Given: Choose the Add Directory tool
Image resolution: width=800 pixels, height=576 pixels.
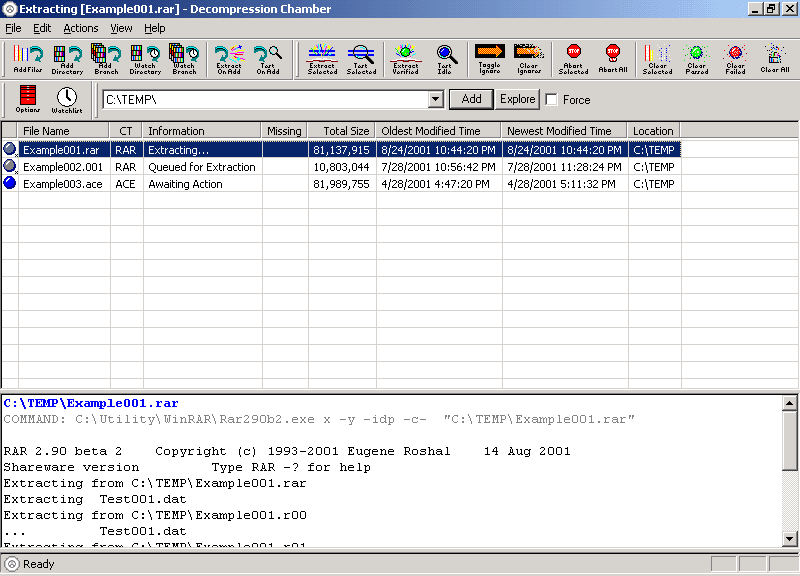Looking at the screenshot, I should [x=67, y=59].
